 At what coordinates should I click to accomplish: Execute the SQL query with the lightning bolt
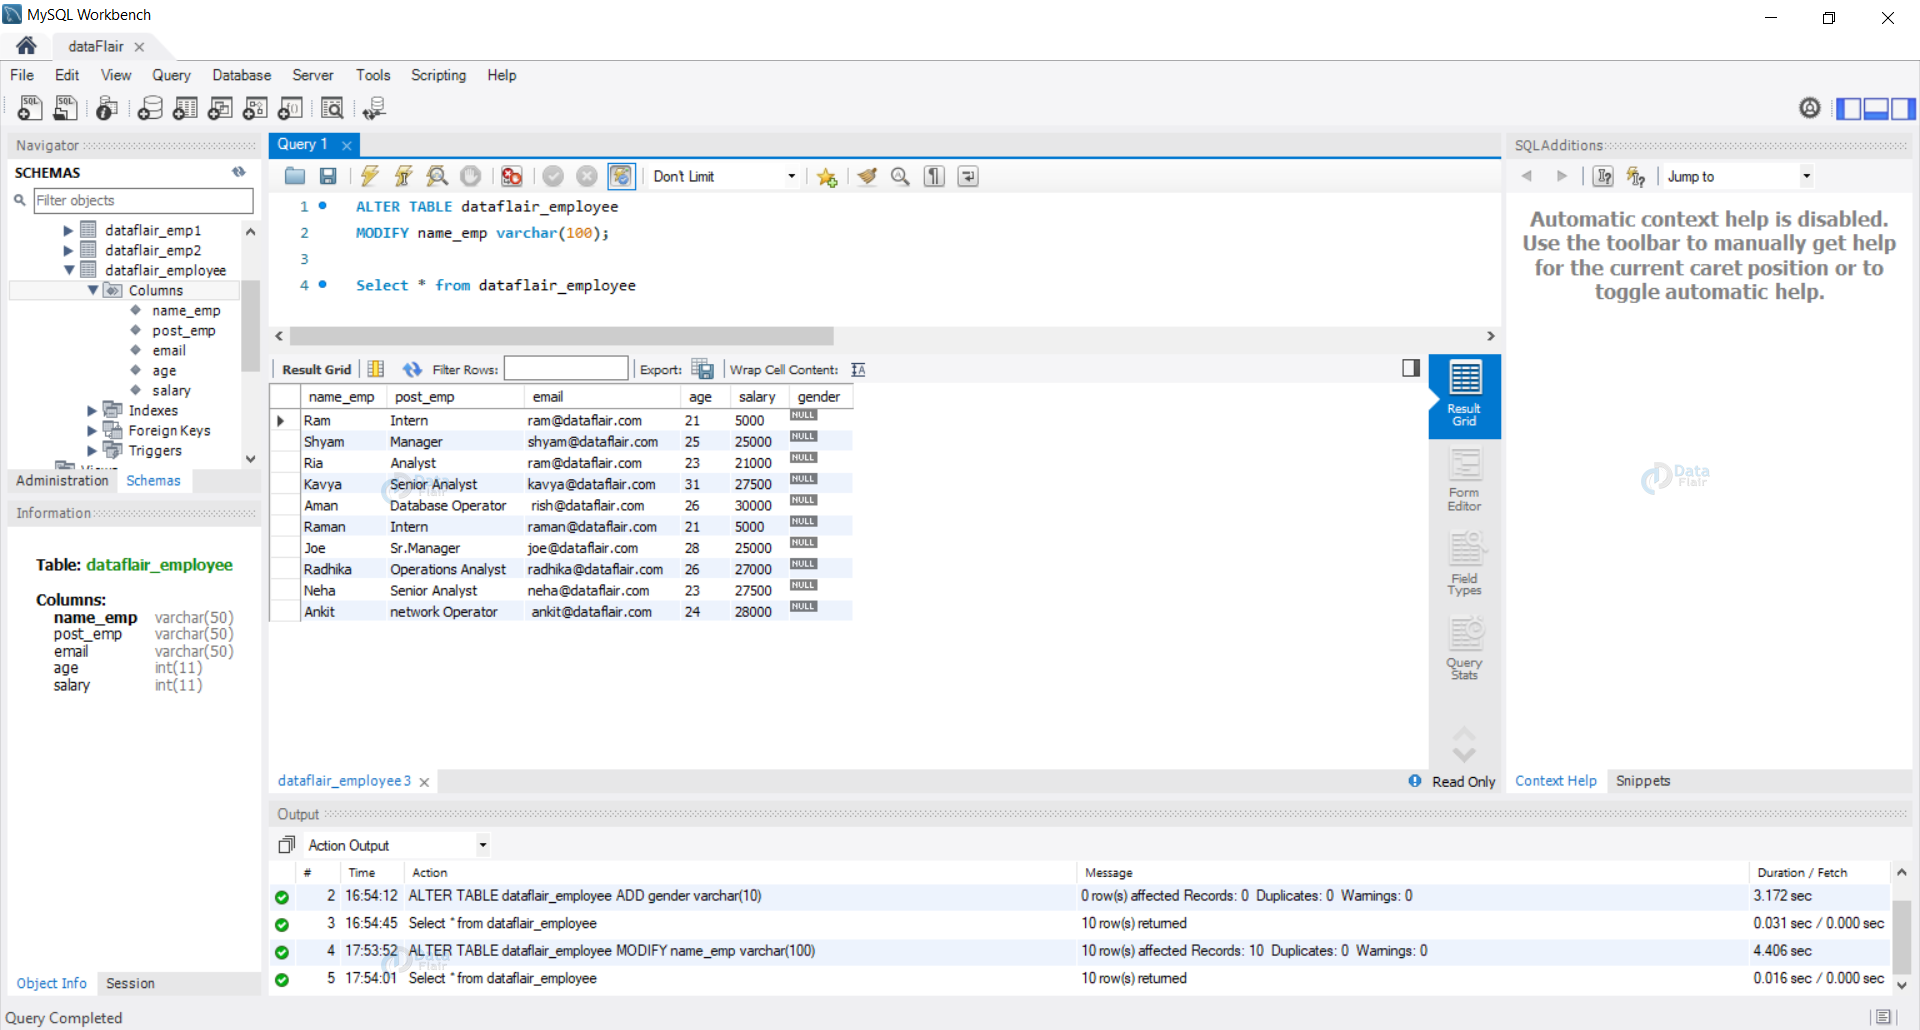[x=370, y=176]
